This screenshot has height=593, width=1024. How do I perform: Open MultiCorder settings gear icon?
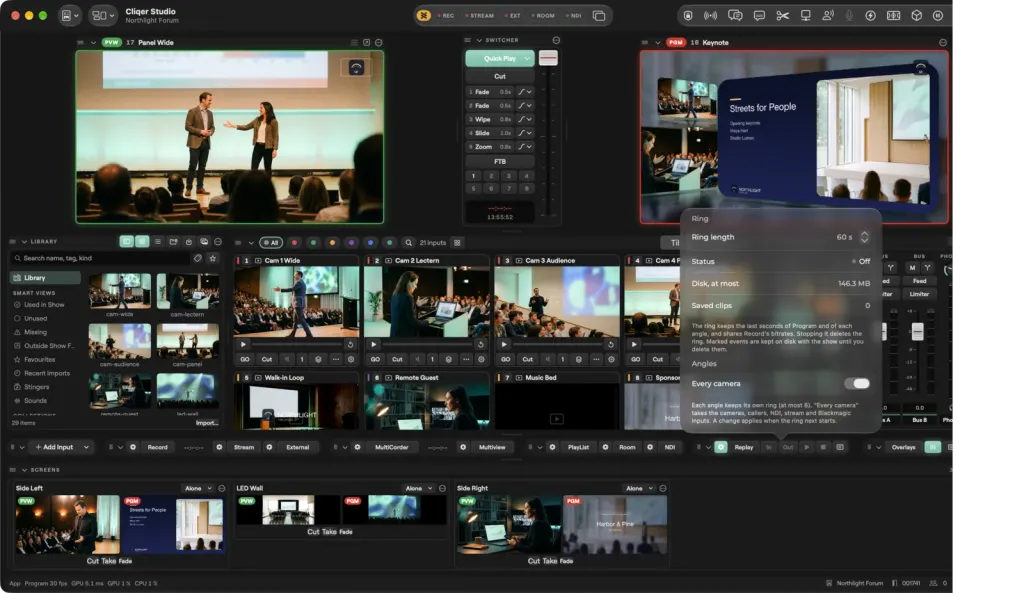[357, 447]
